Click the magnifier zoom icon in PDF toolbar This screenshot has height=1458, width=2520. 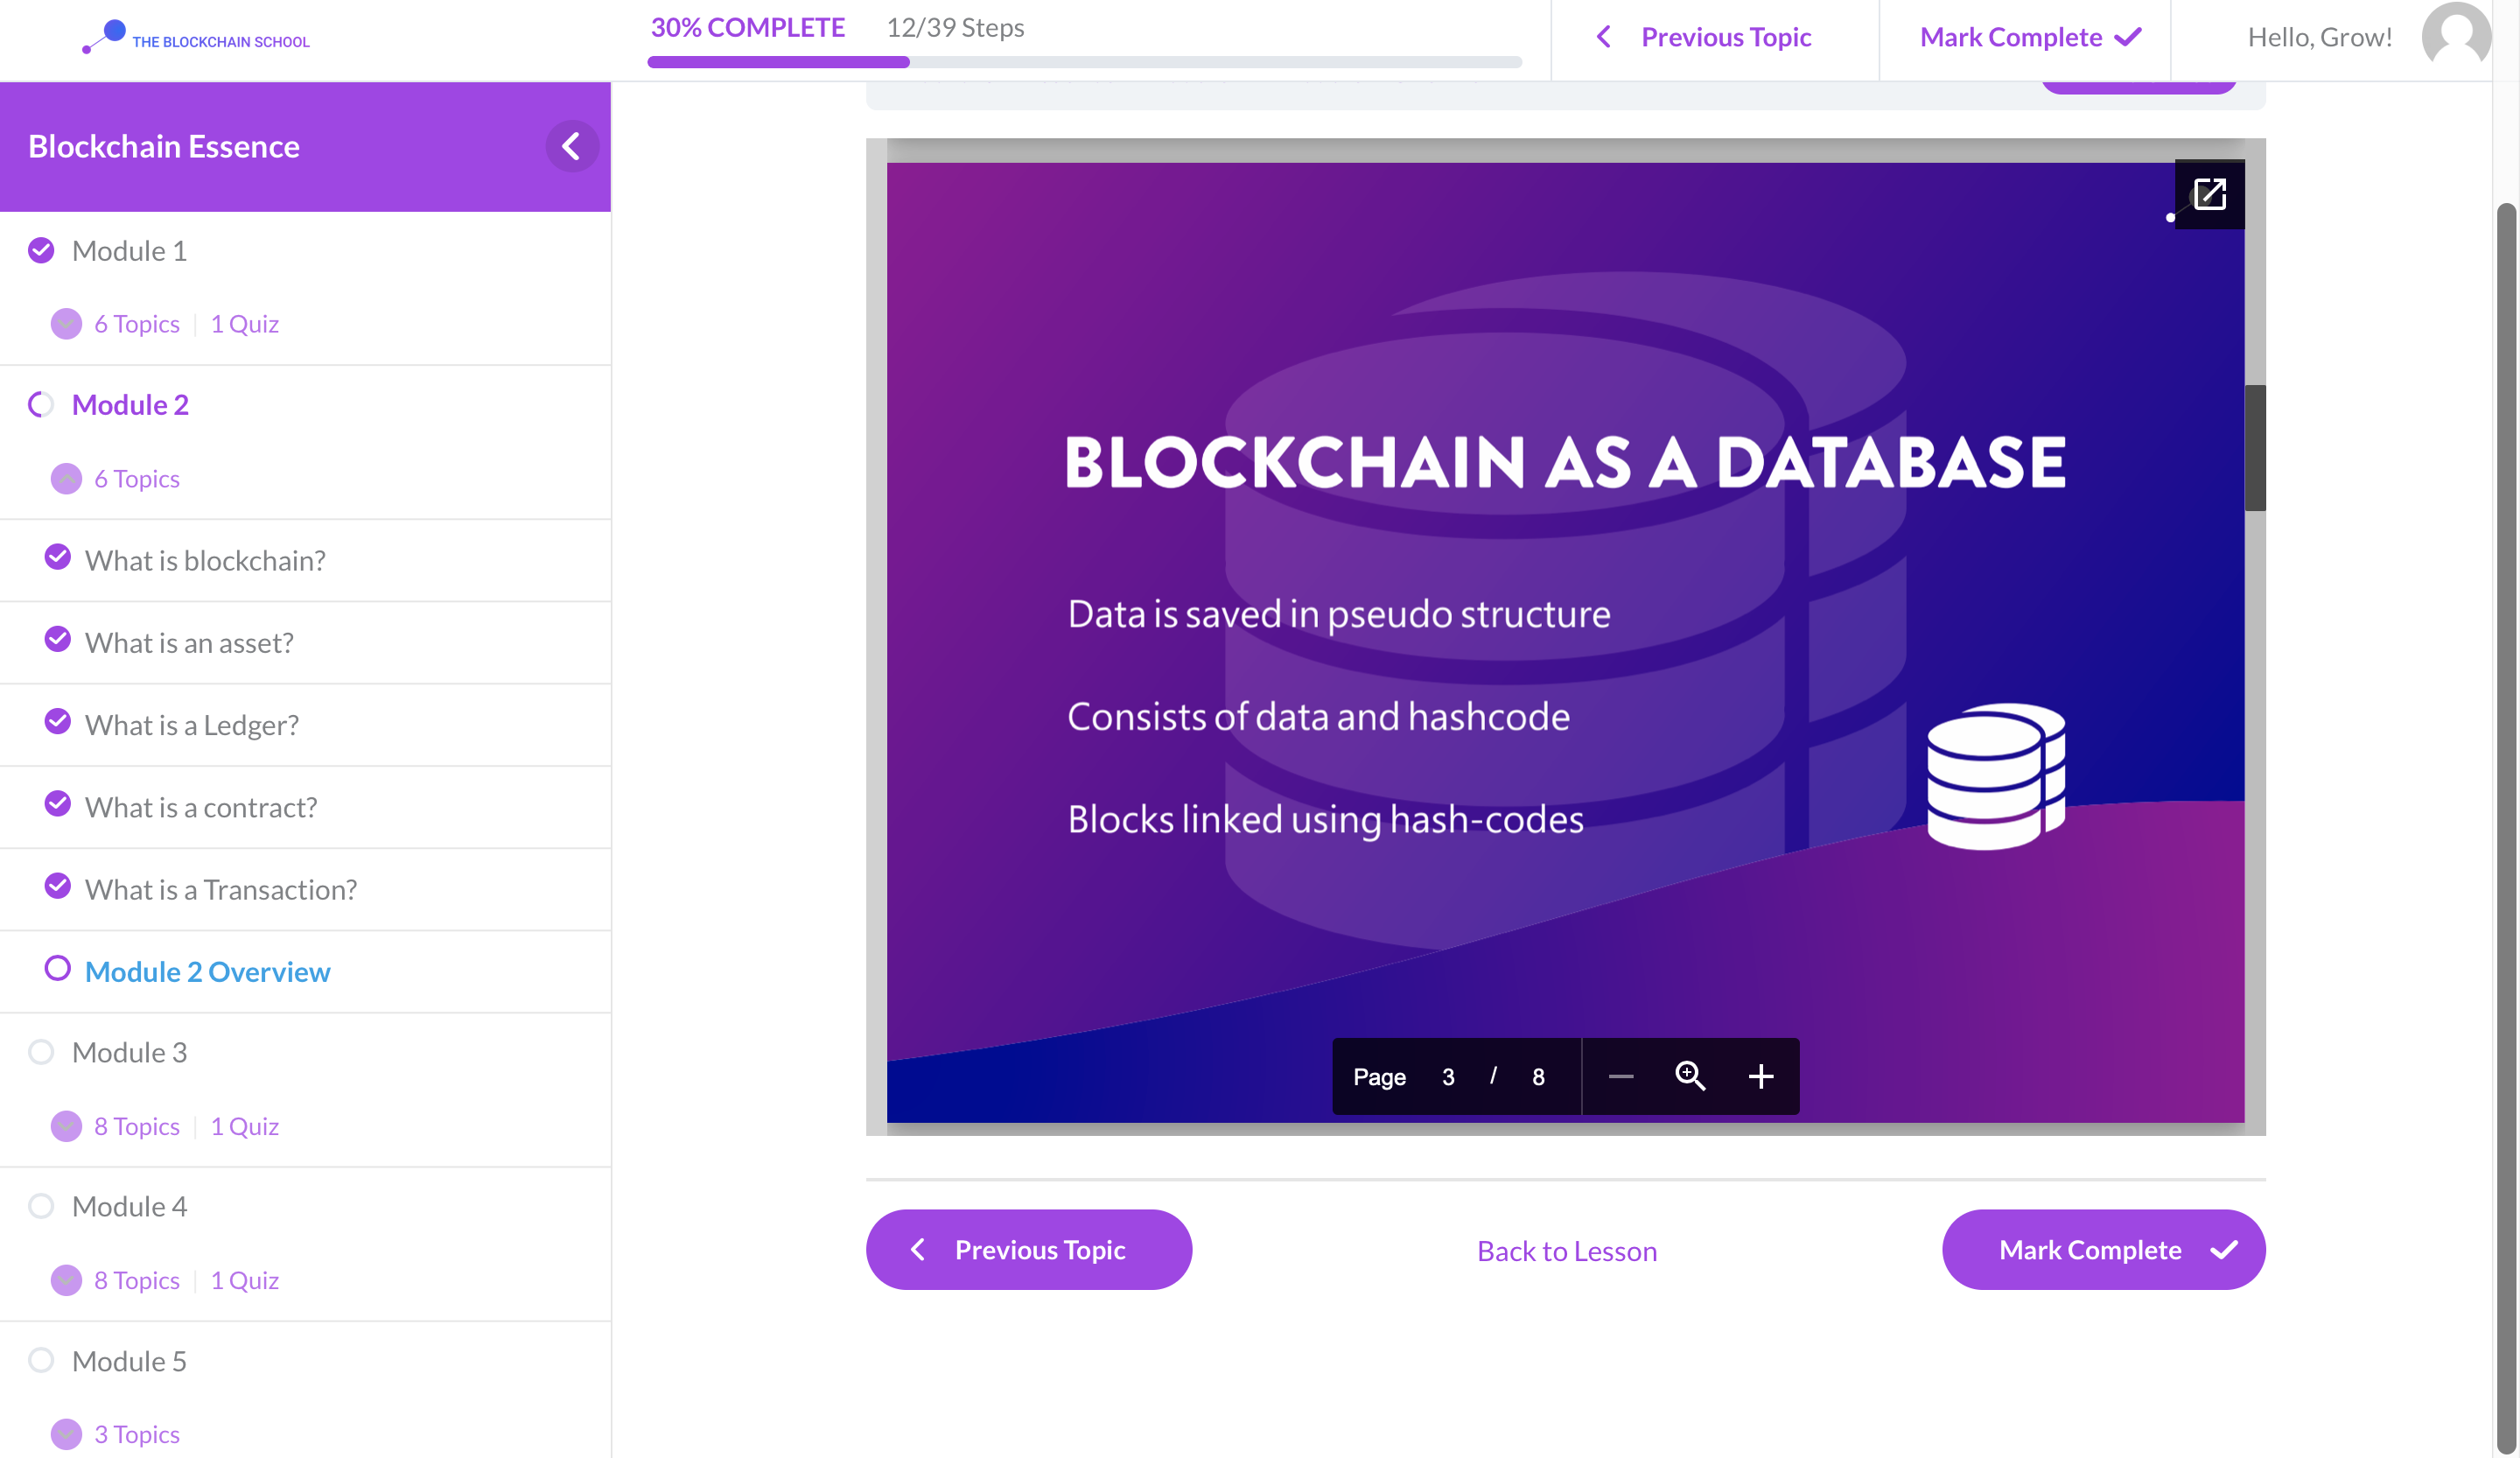click(1691, 1077)
